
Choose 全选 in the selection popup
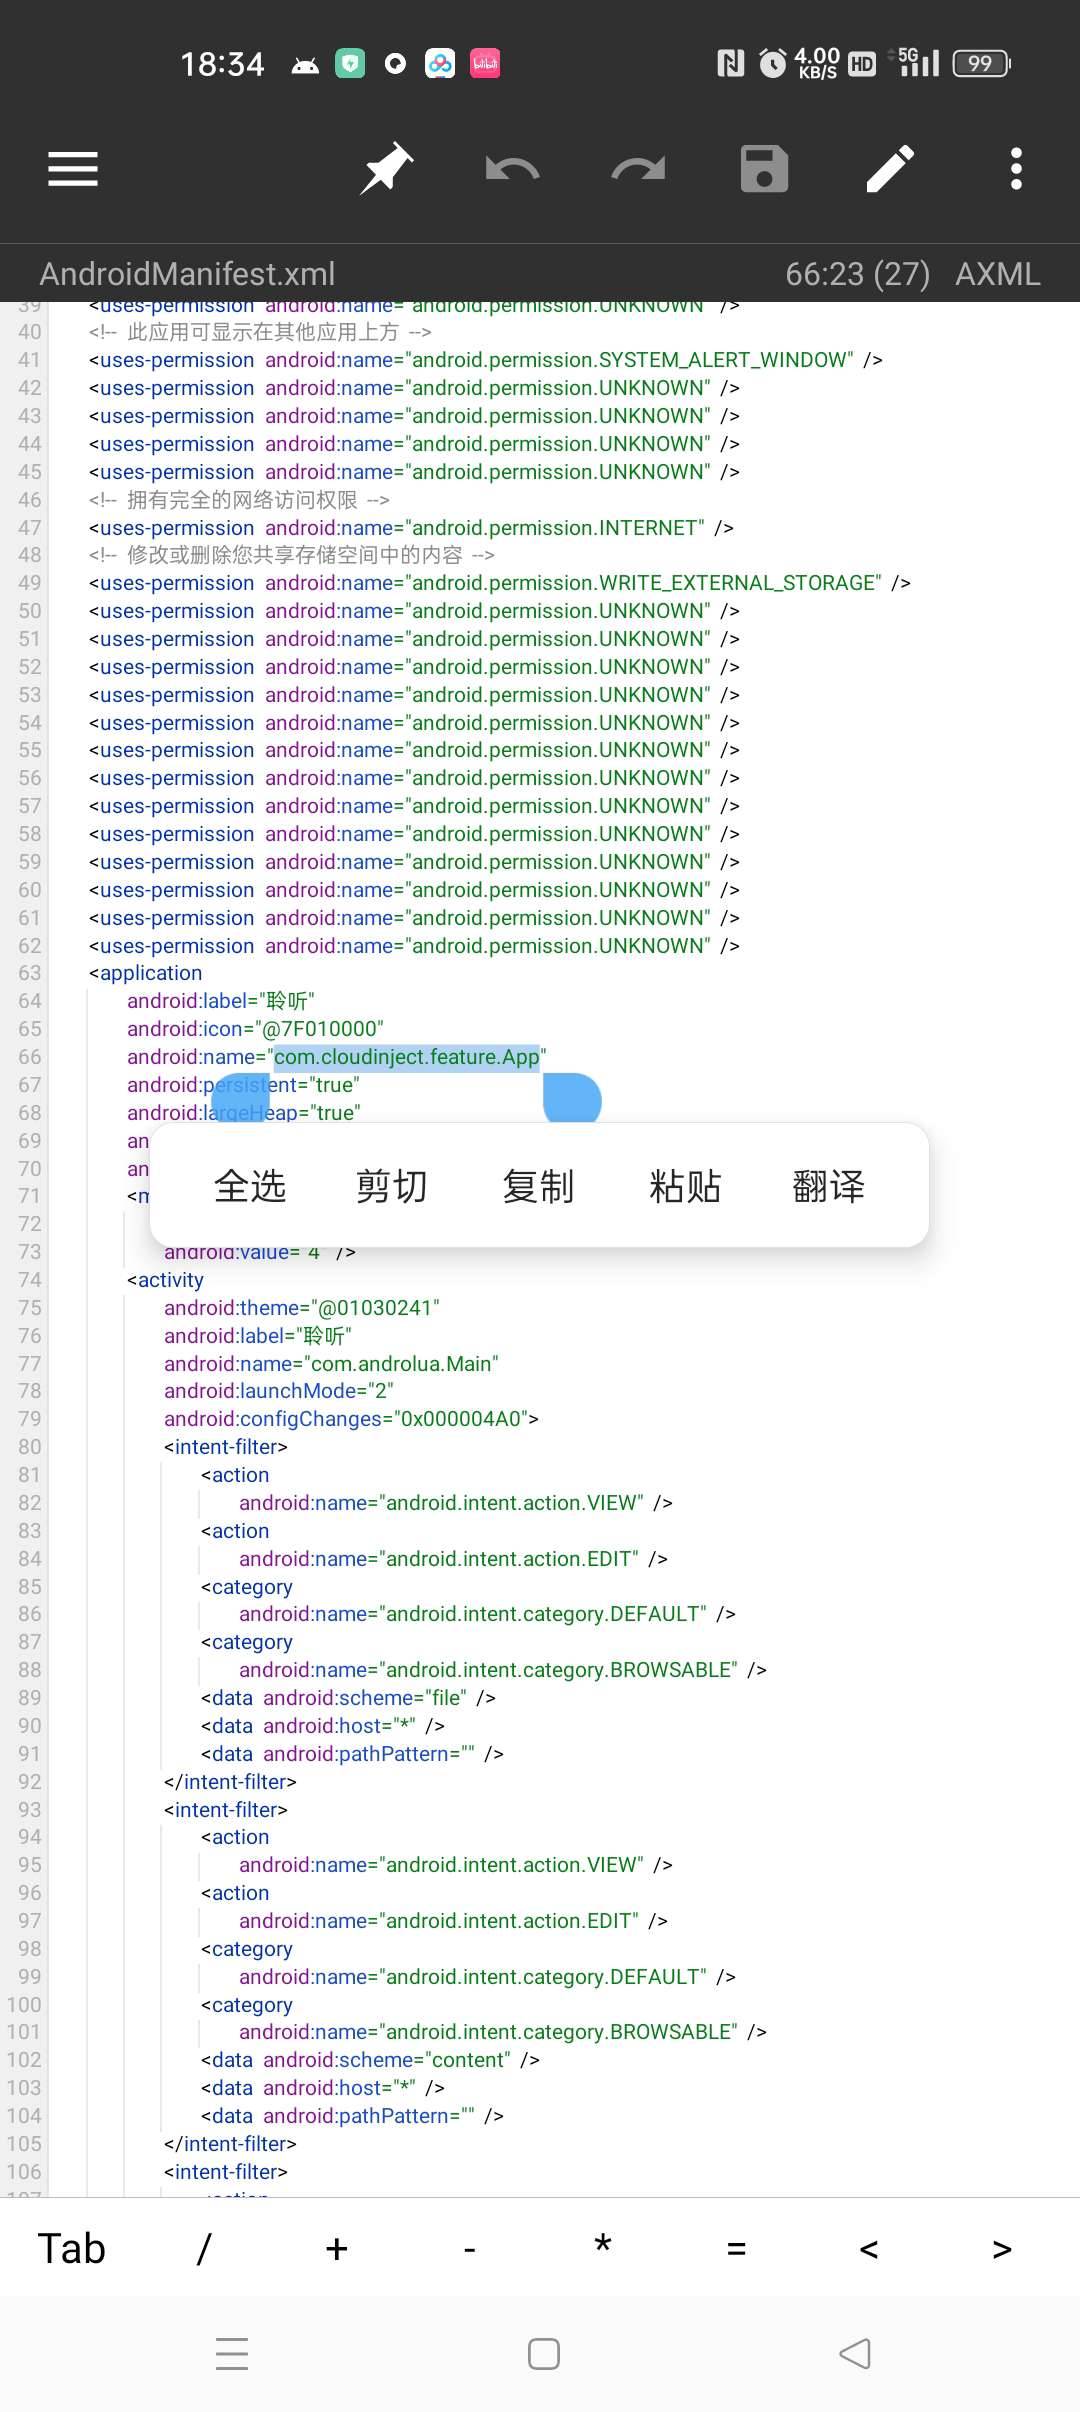250,1186
